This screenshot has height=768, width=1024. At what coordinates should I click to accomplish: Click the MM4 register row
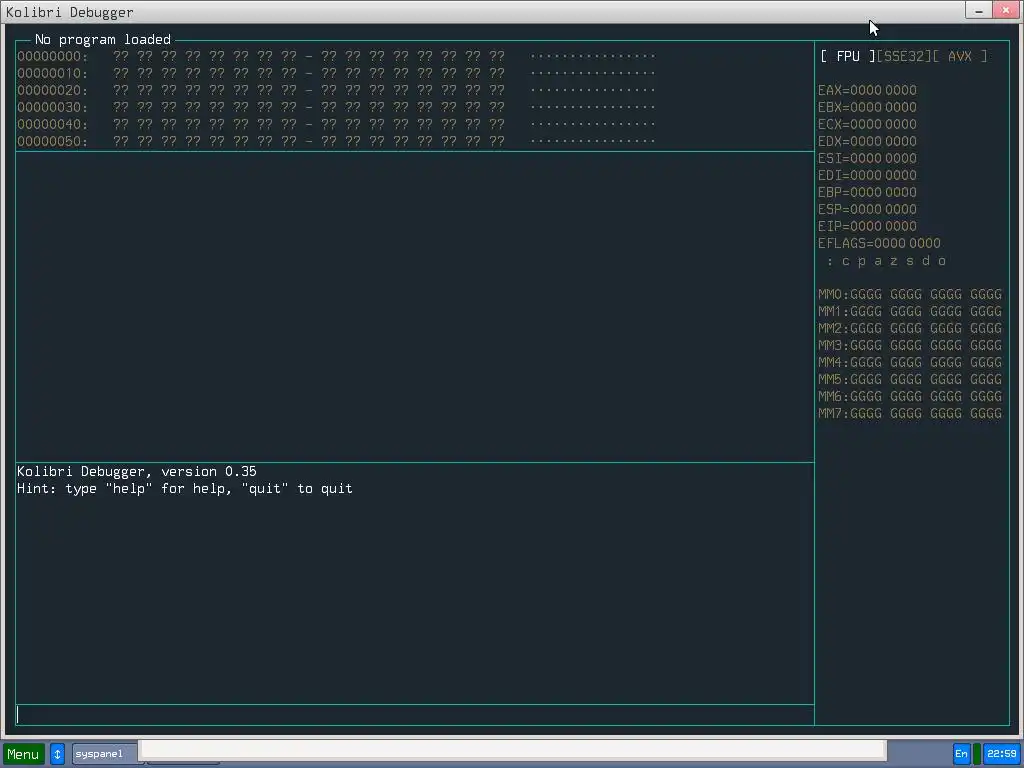[910, 362]
